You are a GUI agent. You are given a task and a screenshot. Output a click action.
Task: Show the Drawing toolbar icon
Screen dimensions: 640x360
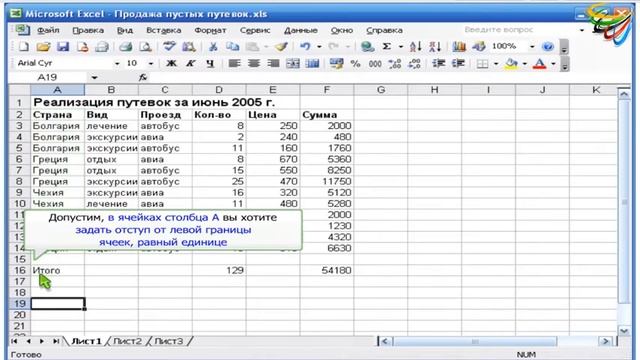(x=478, y=47)
